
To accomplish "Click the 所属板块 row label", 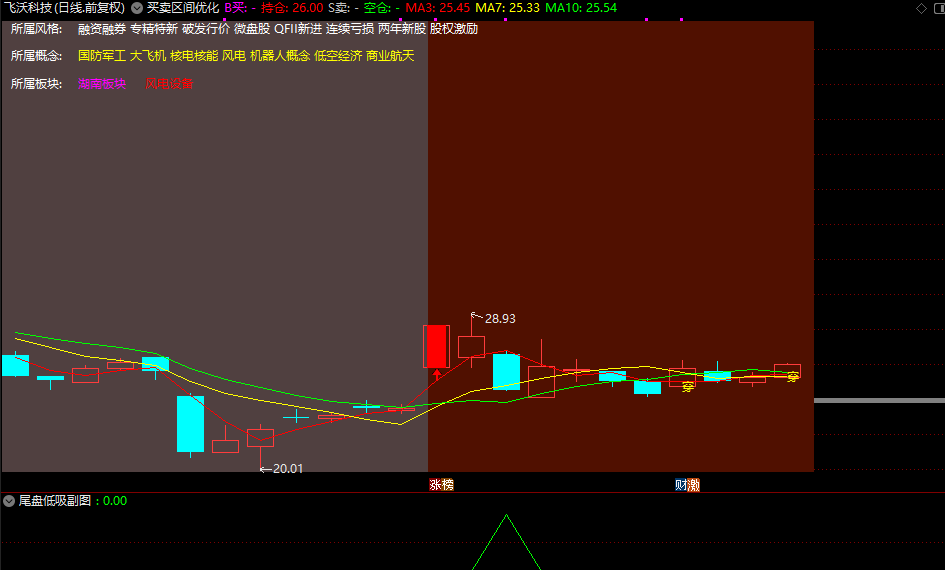I will coord(37,84).
